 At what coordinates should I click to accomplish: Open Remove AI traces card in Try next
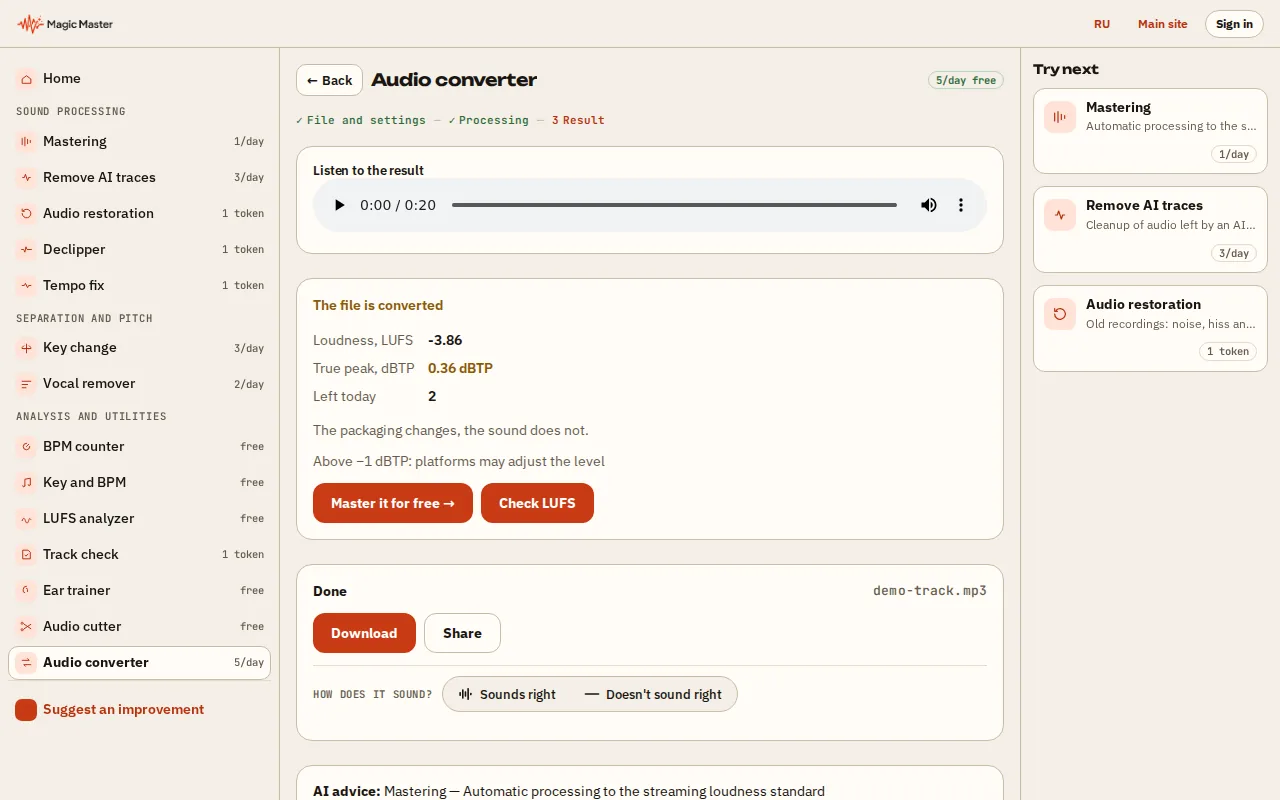pyautogui.click(x=1150, y=229)
